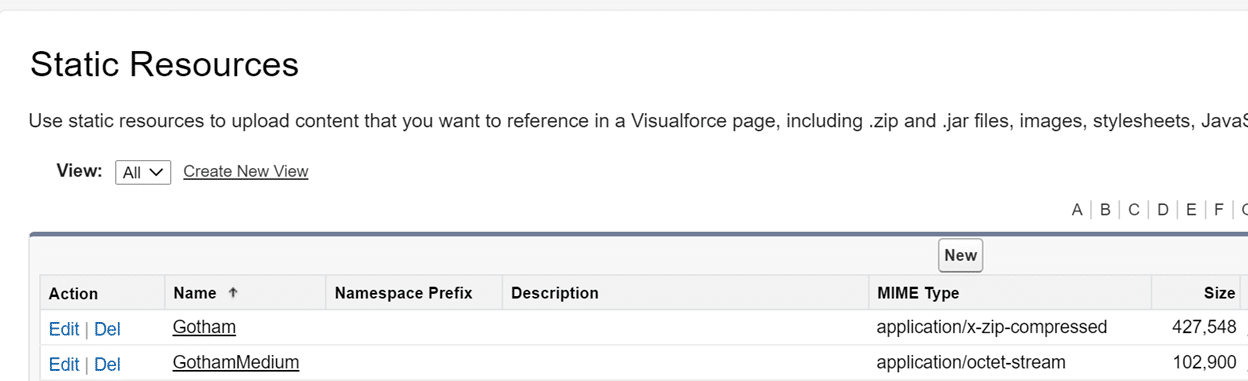Screen dimensions: 1248x381
Task: Open the Gotham resource name link
Action: [x=204, y=327]
